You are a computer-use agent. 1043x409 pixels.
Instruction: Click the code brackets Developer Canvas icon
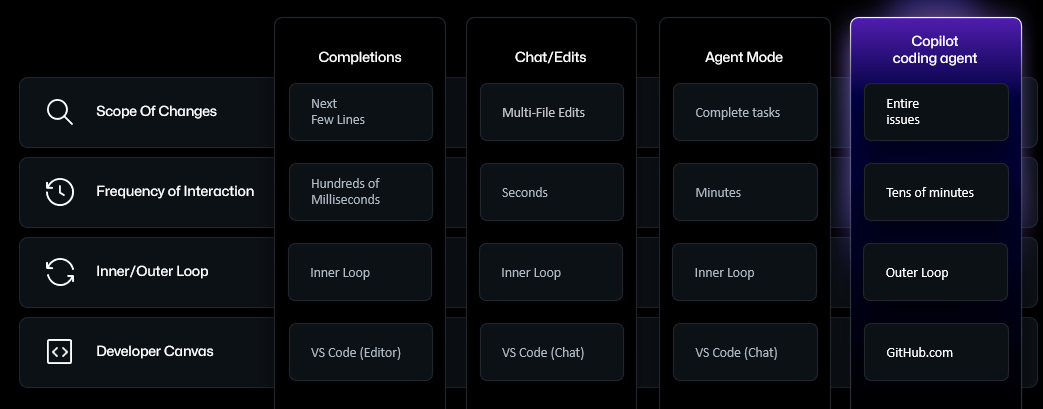pyautogui.click(x=59, y=352)
